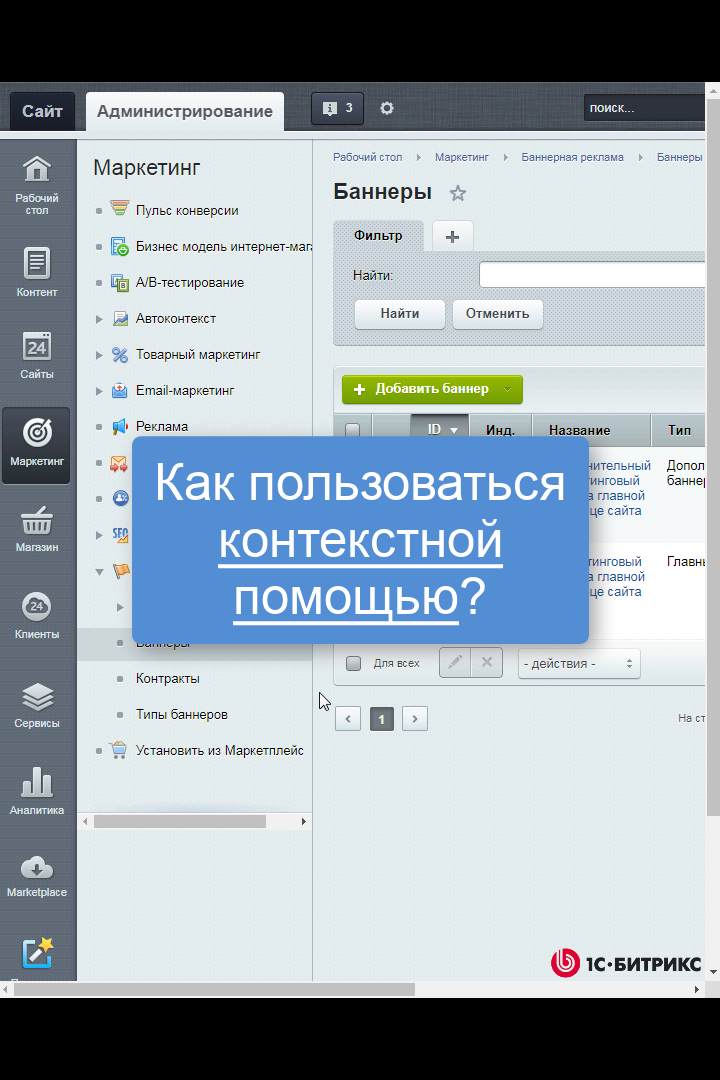Open the Сервисы sidebar section
720x1080 pixels.
[37, 705]
